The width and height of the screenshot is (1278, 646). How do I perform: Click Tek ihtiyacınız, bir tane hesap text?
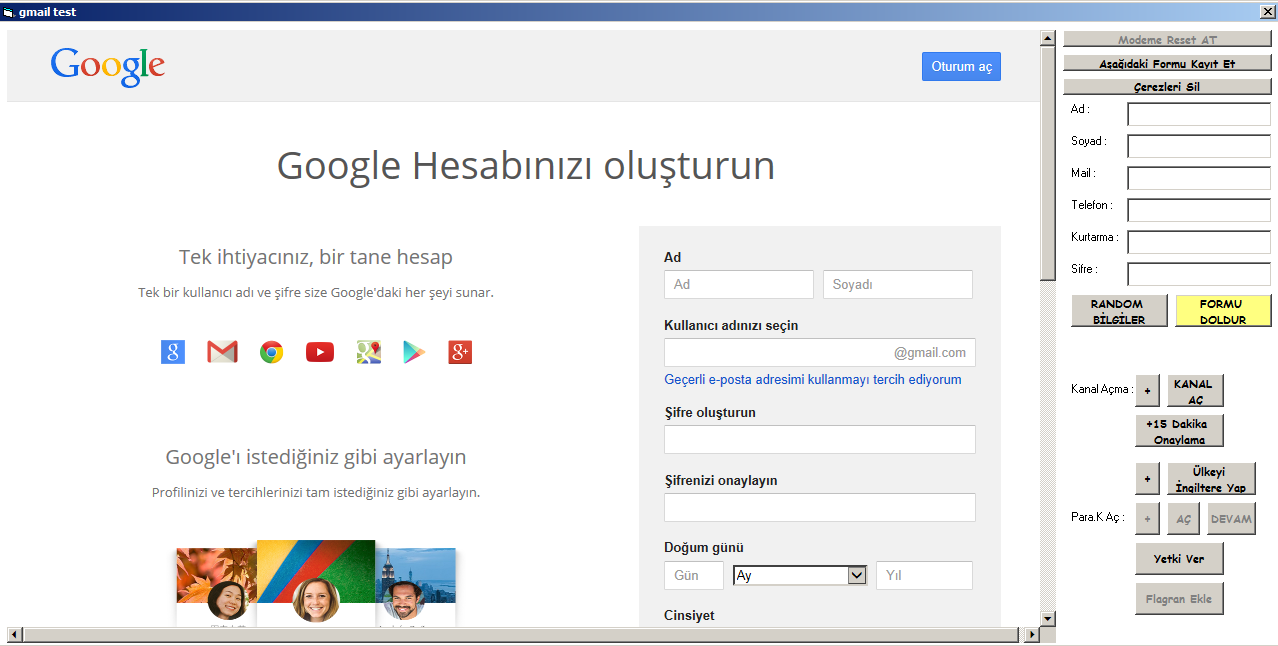pos(316,257)
